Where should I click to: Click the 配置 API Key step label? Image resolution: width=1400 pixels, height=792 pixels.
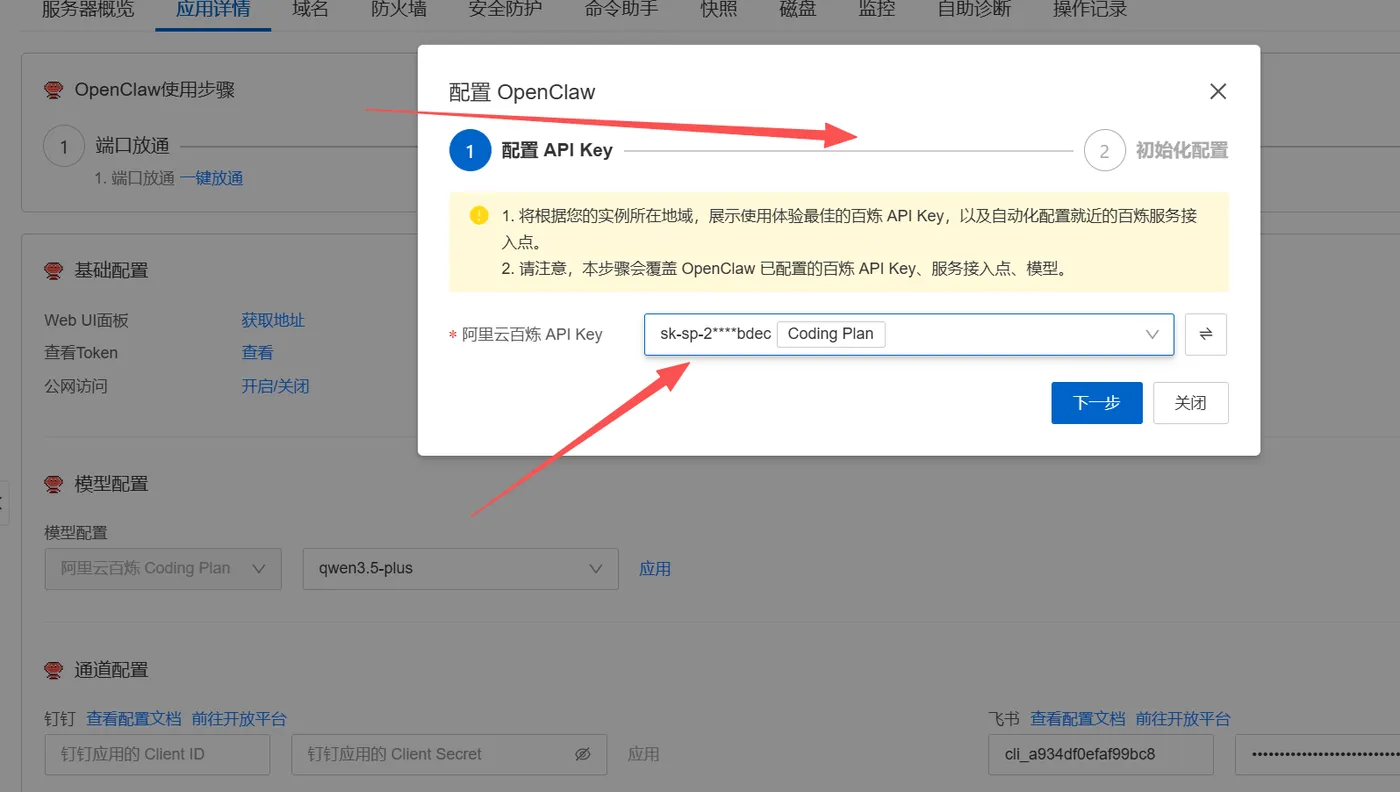pos(557,151)
